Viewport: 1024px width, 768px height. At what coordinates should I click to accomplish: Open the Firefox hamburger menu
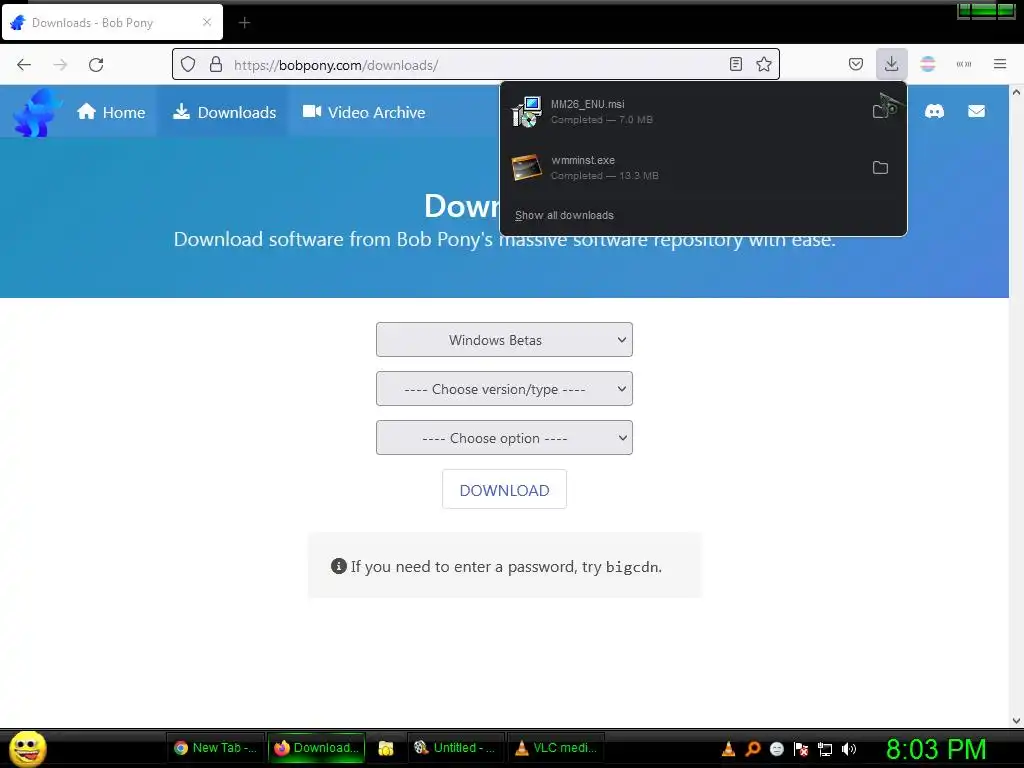(x=1000, y=64)
